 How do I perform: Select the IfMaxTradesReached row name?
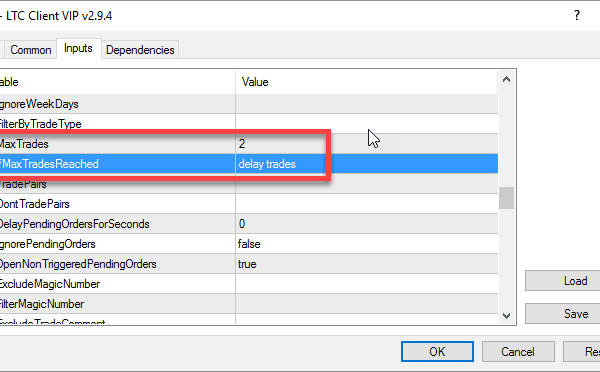tap(49, 164)
